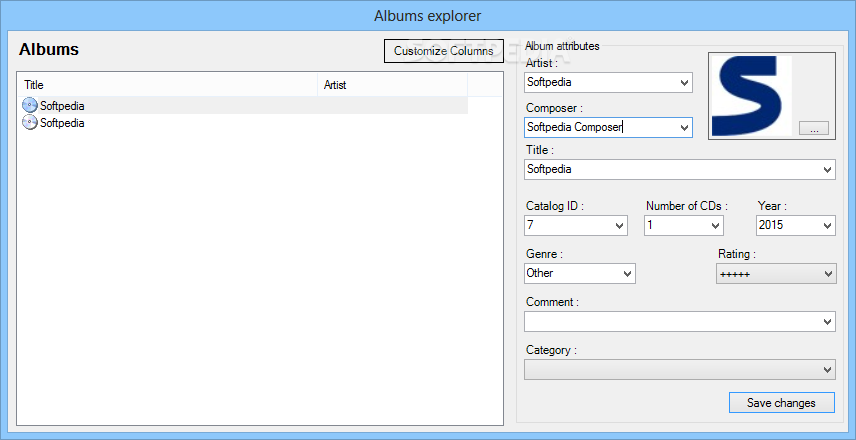The image size is (856, 440).
Task: Click the CD icon of the second Softpedia album
Action: [x=30, y=122]
